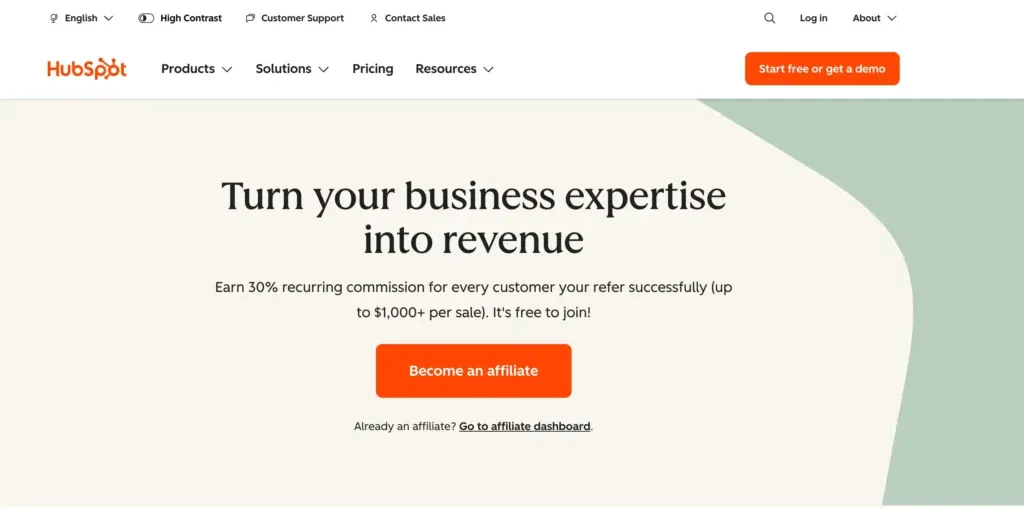Click the Customer Support link text
This screenshot has width=1024, height=509.
click(302, 18)
